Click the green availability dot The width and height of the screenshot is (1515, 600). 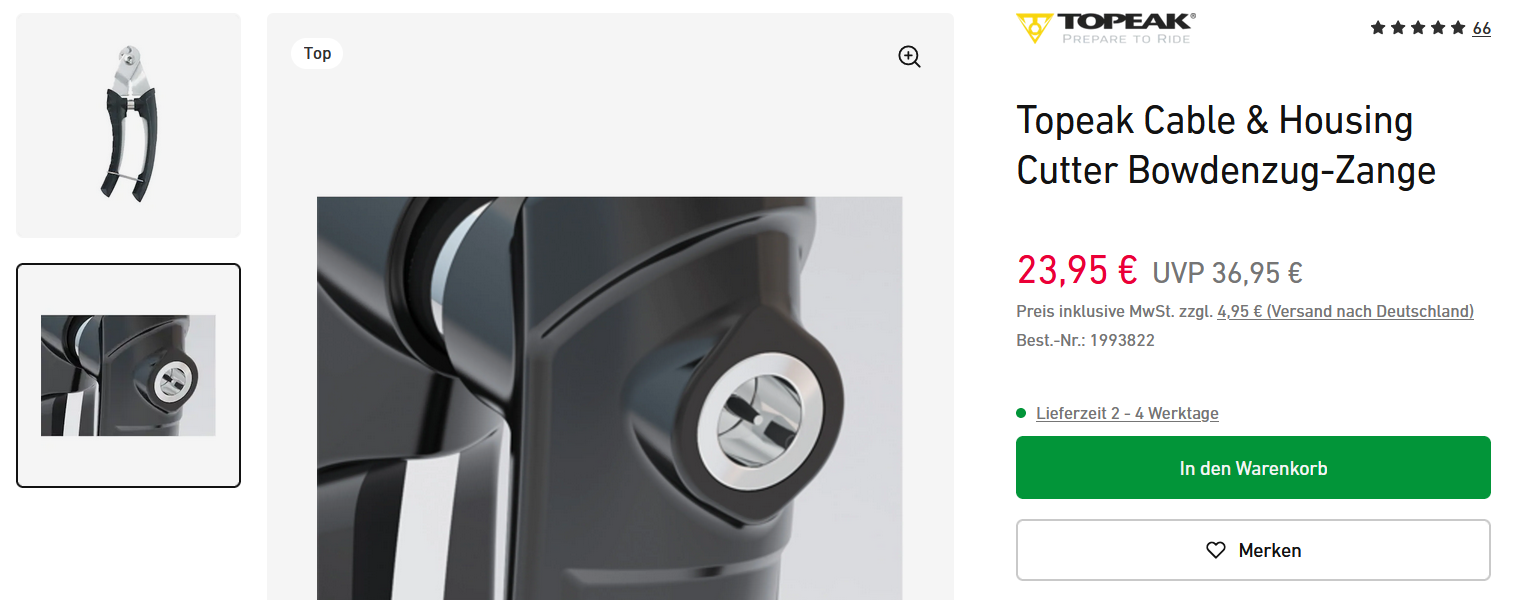pyautogui.click(x=1021, y=413)
